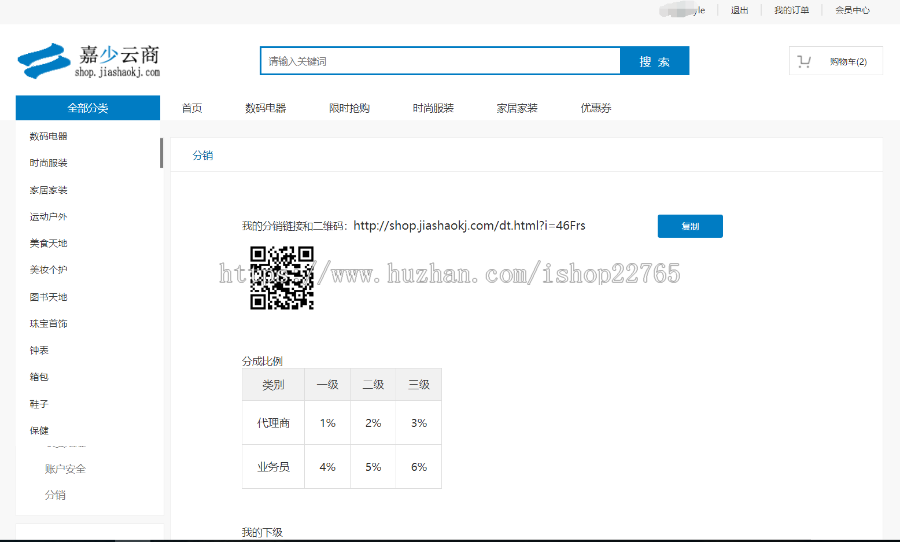Open the shopping cart icon
Screen dimensions: 900x542
tap(804, 61)
